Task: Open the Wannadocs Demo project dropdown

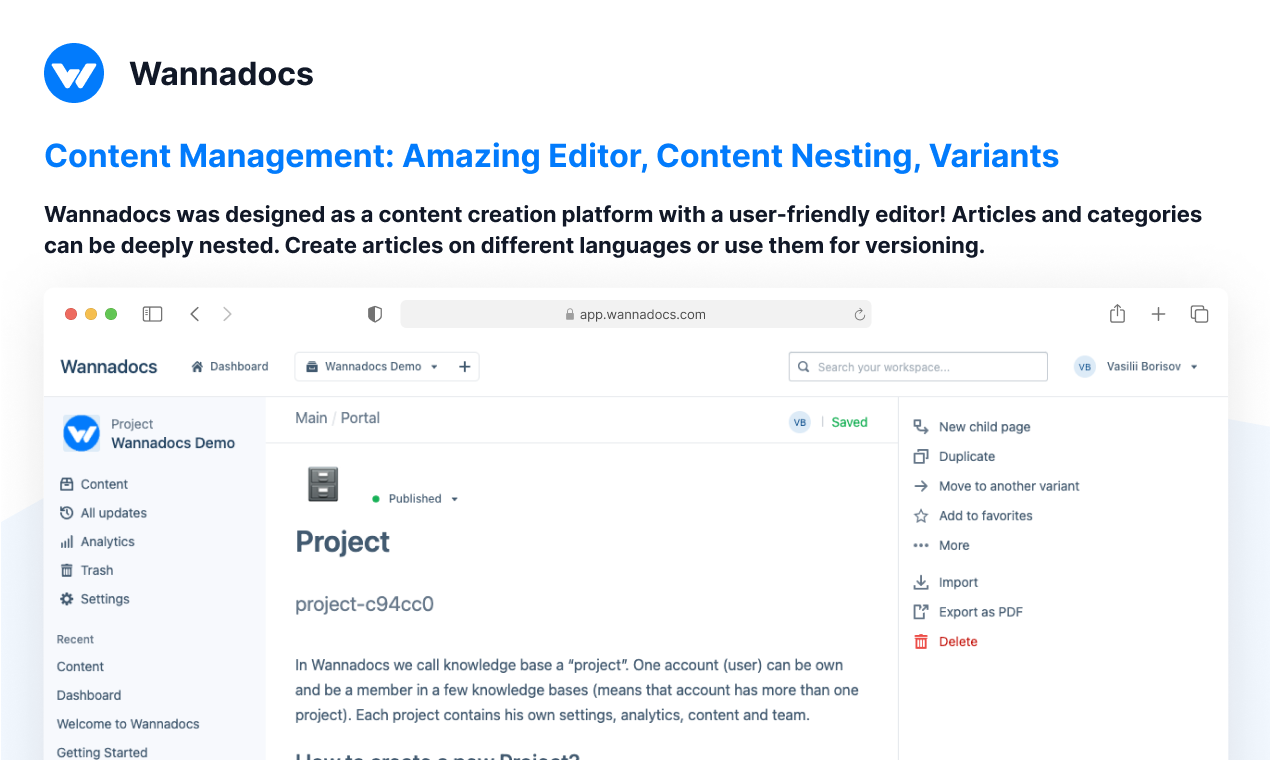Action: click(x=372, y=367)
